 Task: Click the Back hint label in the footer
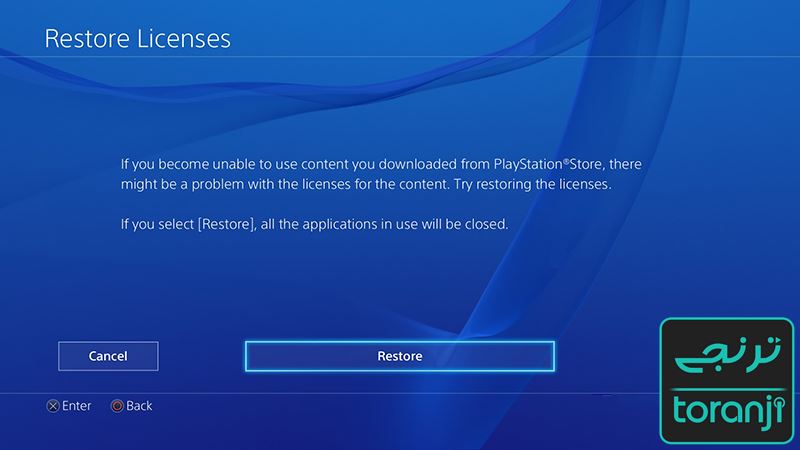coord(139,406)
